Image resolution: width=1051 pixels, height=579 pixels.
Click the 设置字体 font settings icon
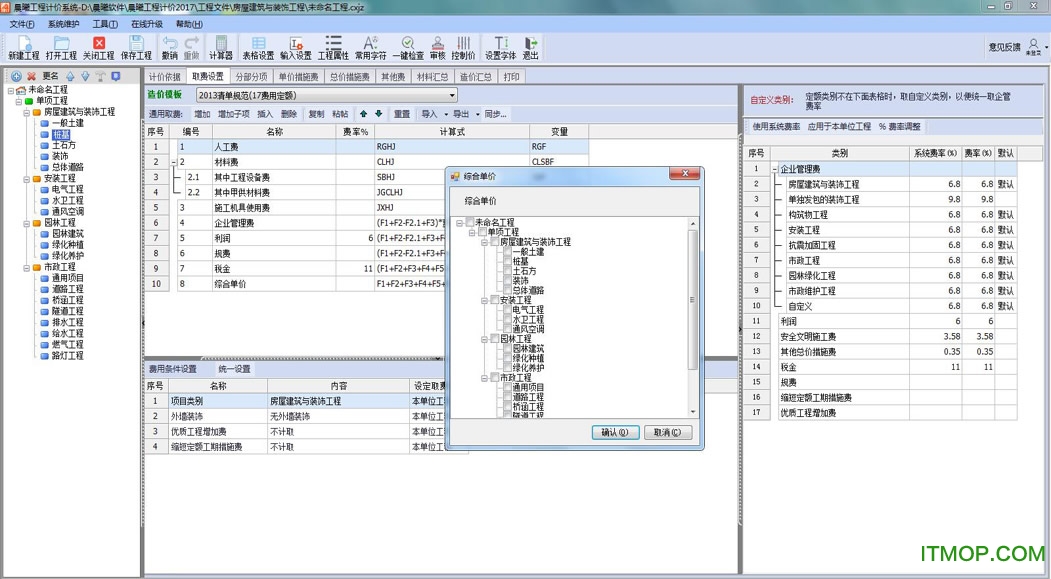click(500, 44)
